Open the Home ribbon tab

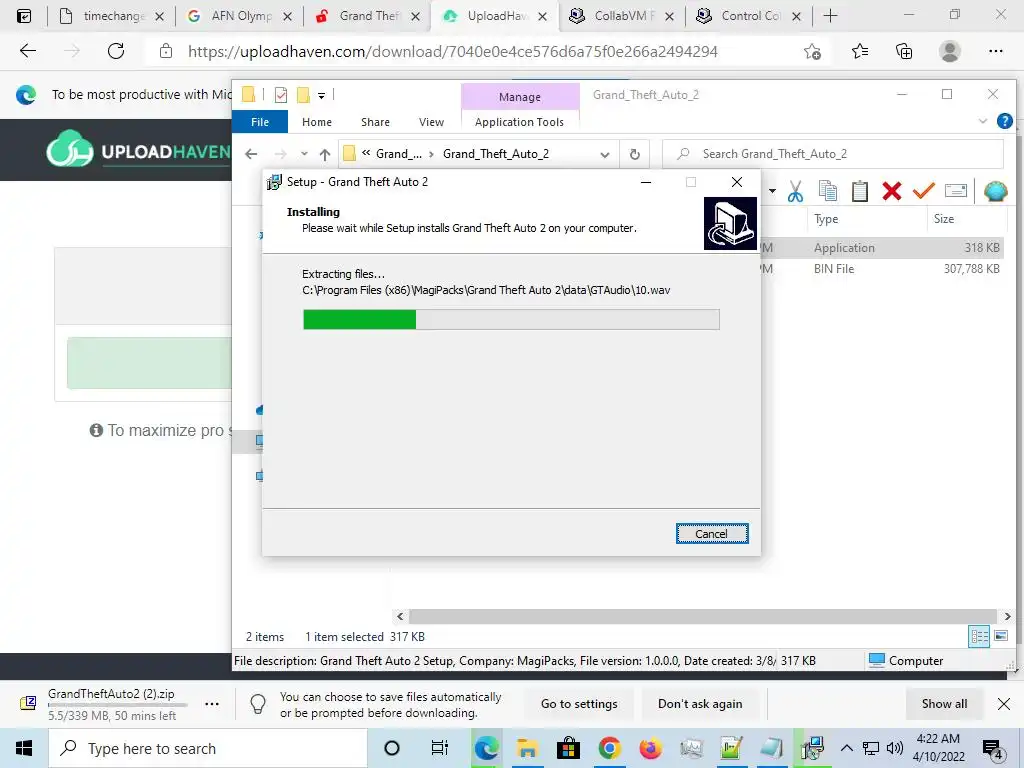317,122
